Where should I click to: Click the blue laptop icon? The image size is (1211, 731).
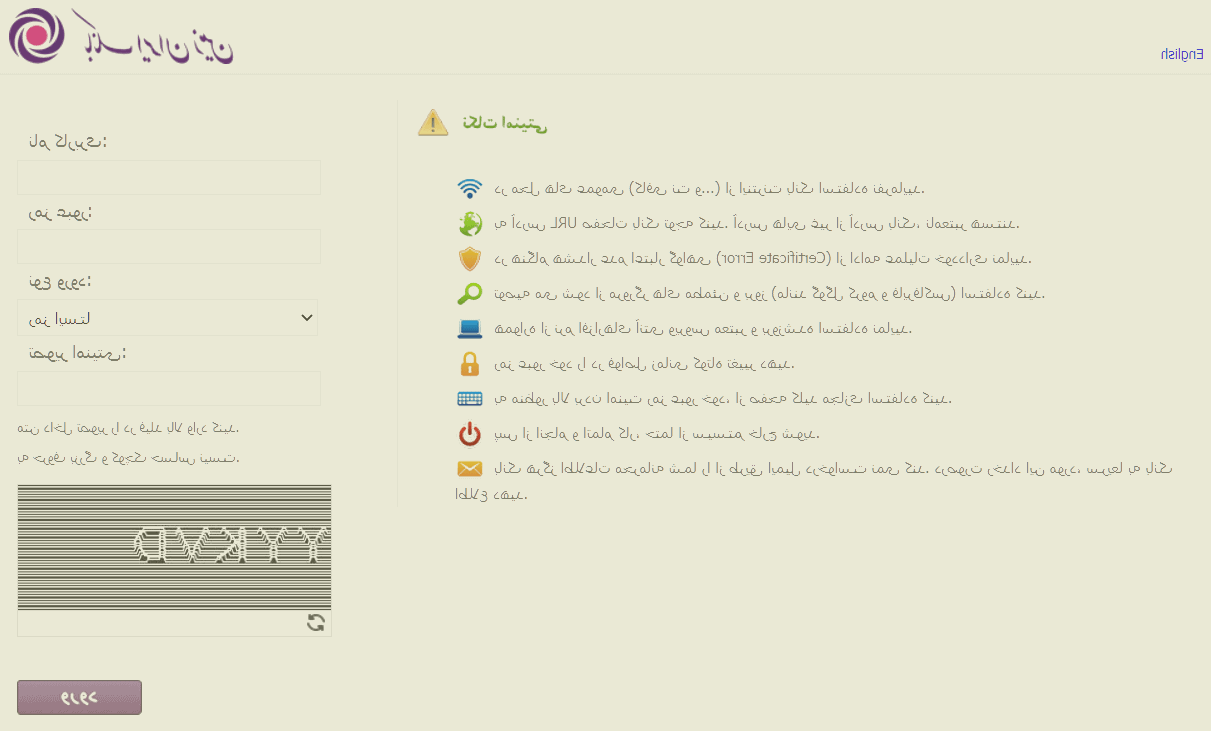[x=470, y=328]
